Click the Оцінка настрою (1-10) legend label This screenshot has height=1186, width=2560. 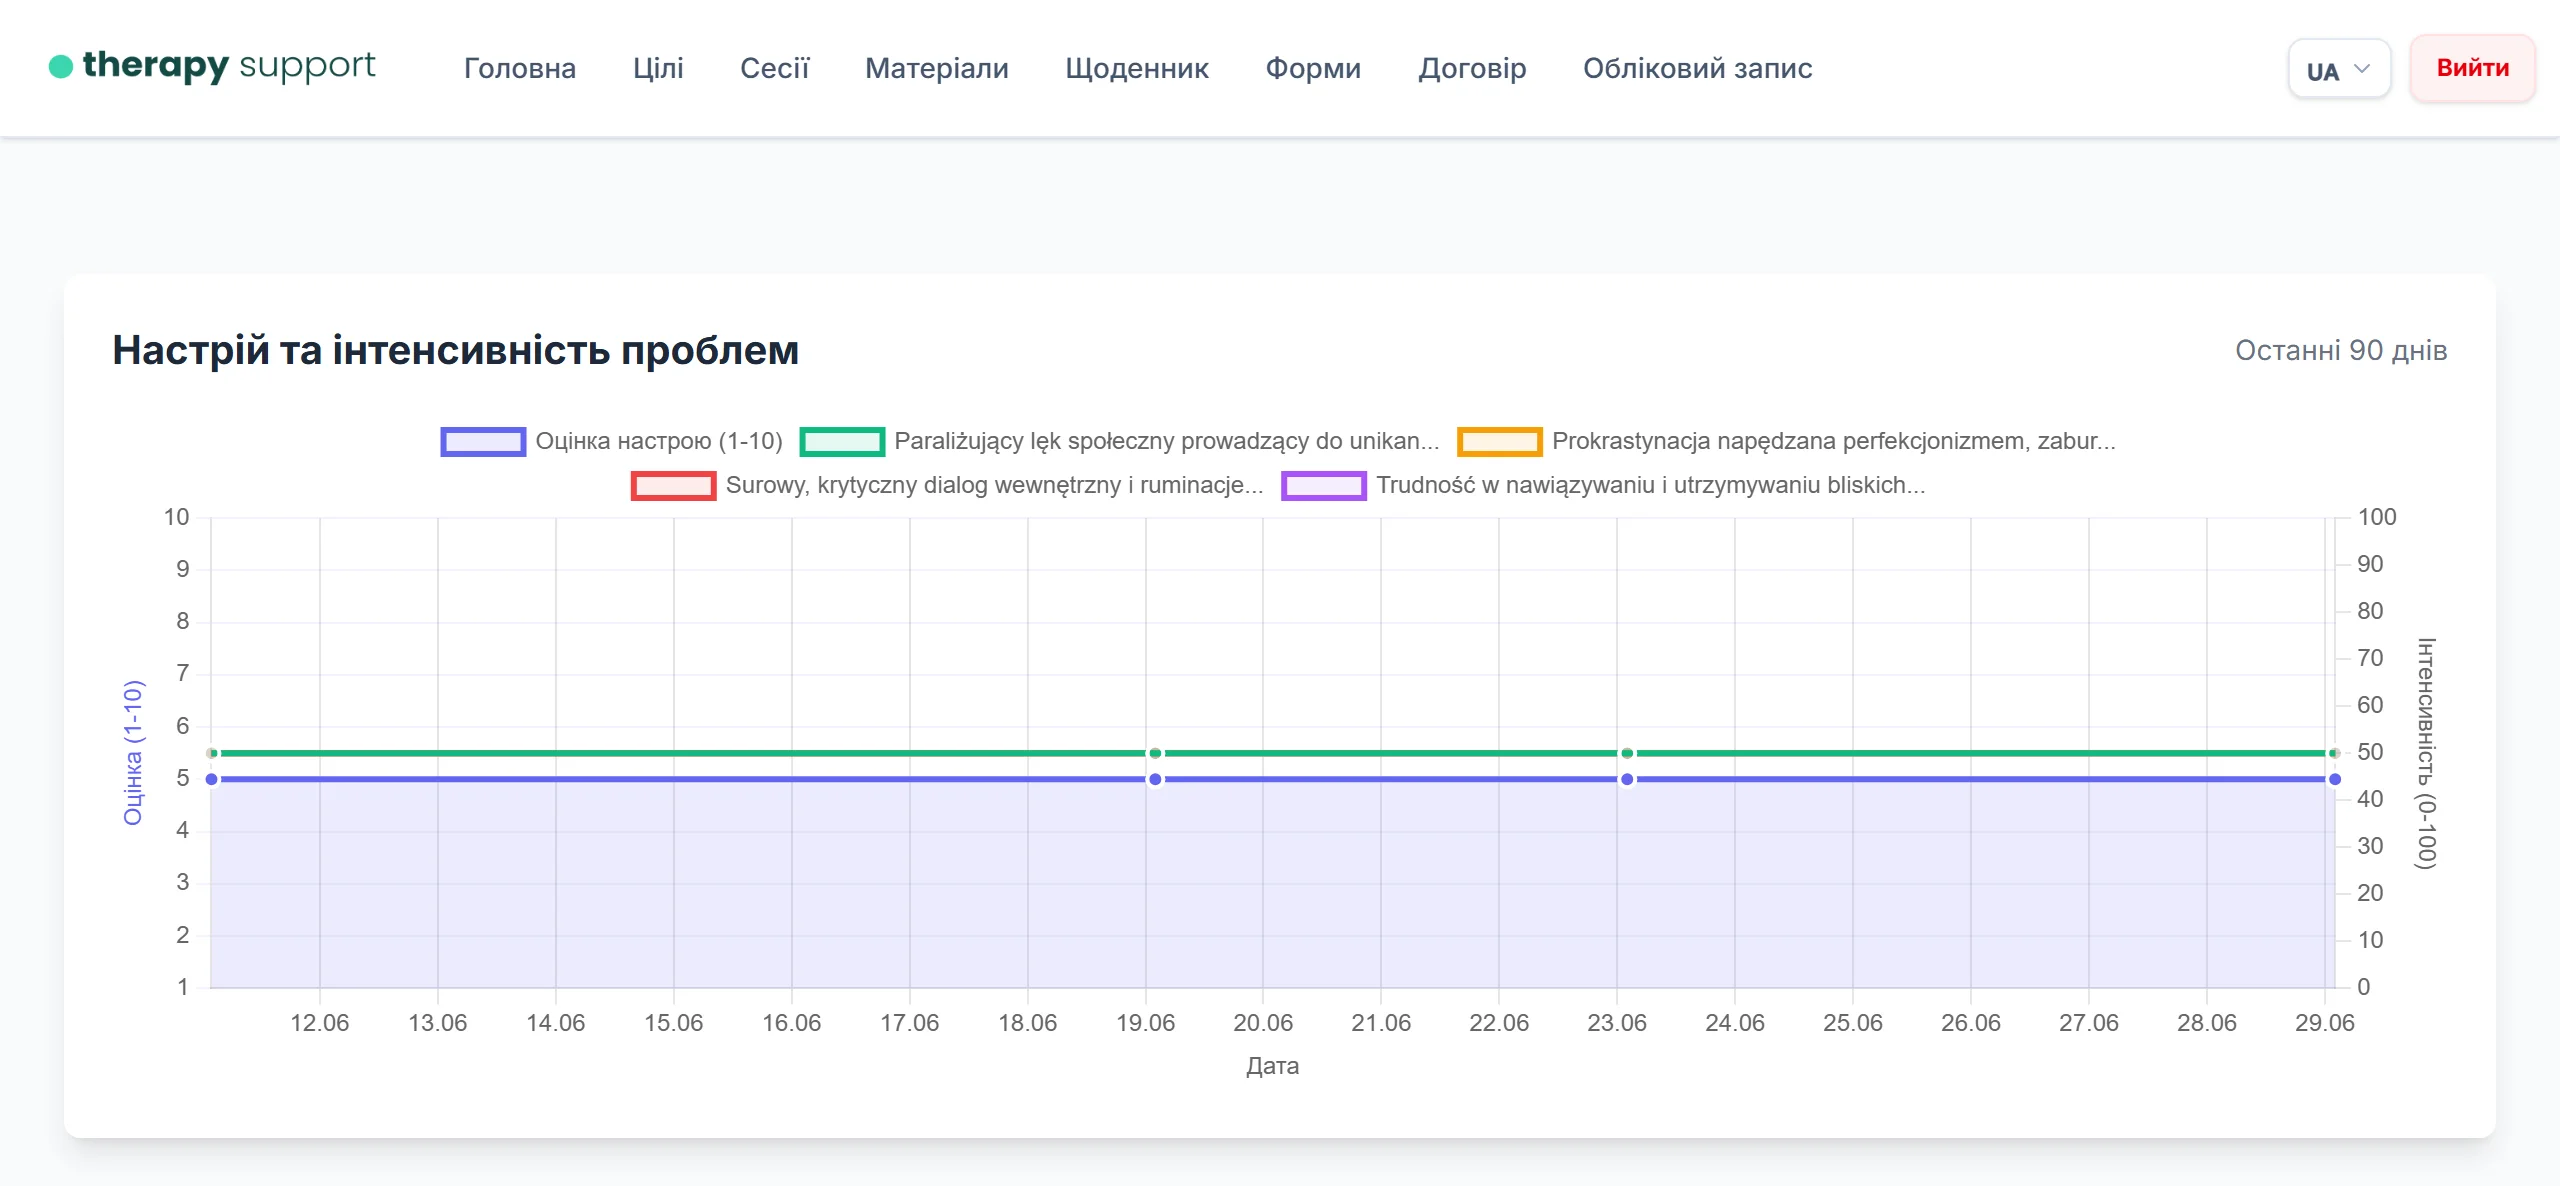pos(659,441)
